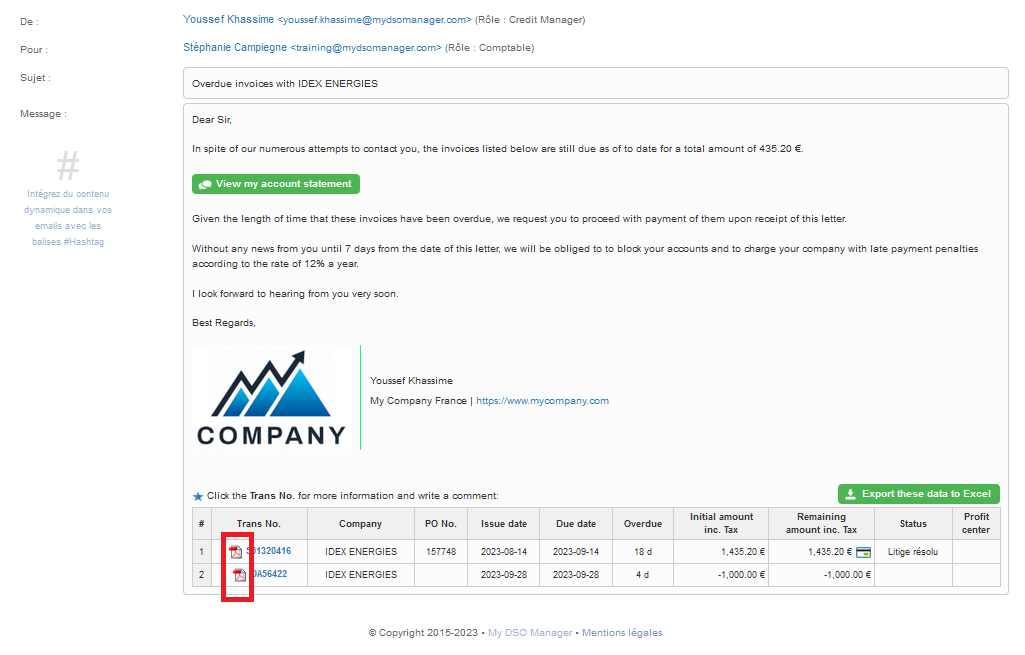Image resolution: width=1025 pixels, height=655 pixels.
Task: Open Mentions légales footer link
Action: tap(622, 633)
